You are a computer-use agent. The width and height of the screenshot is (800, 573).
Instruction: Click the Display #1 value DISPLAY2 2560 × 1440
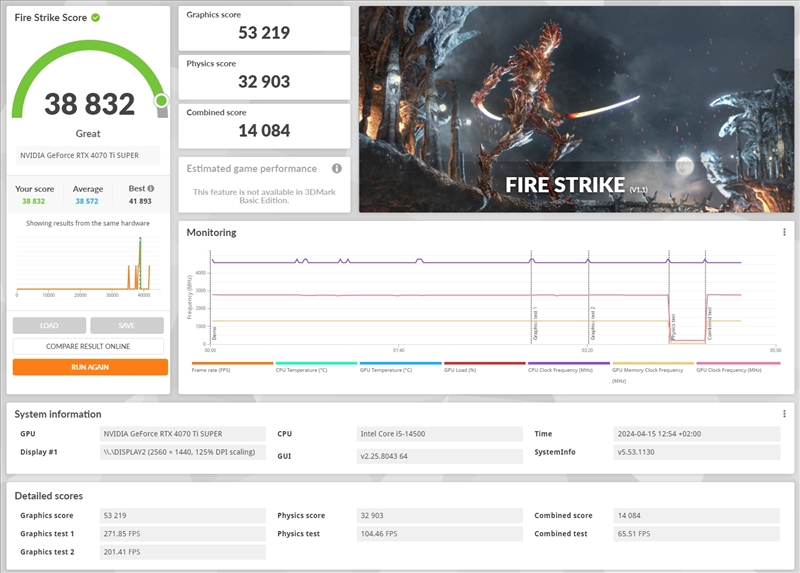(x=183, y=452)
